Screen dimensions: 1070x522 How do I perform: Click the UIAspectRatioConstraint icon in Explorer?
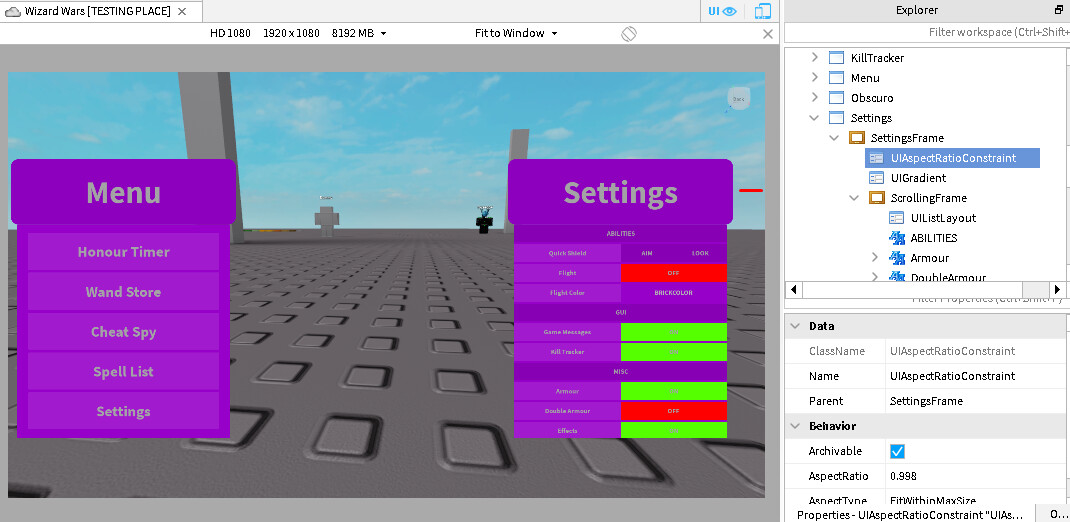tap(876, 158)
